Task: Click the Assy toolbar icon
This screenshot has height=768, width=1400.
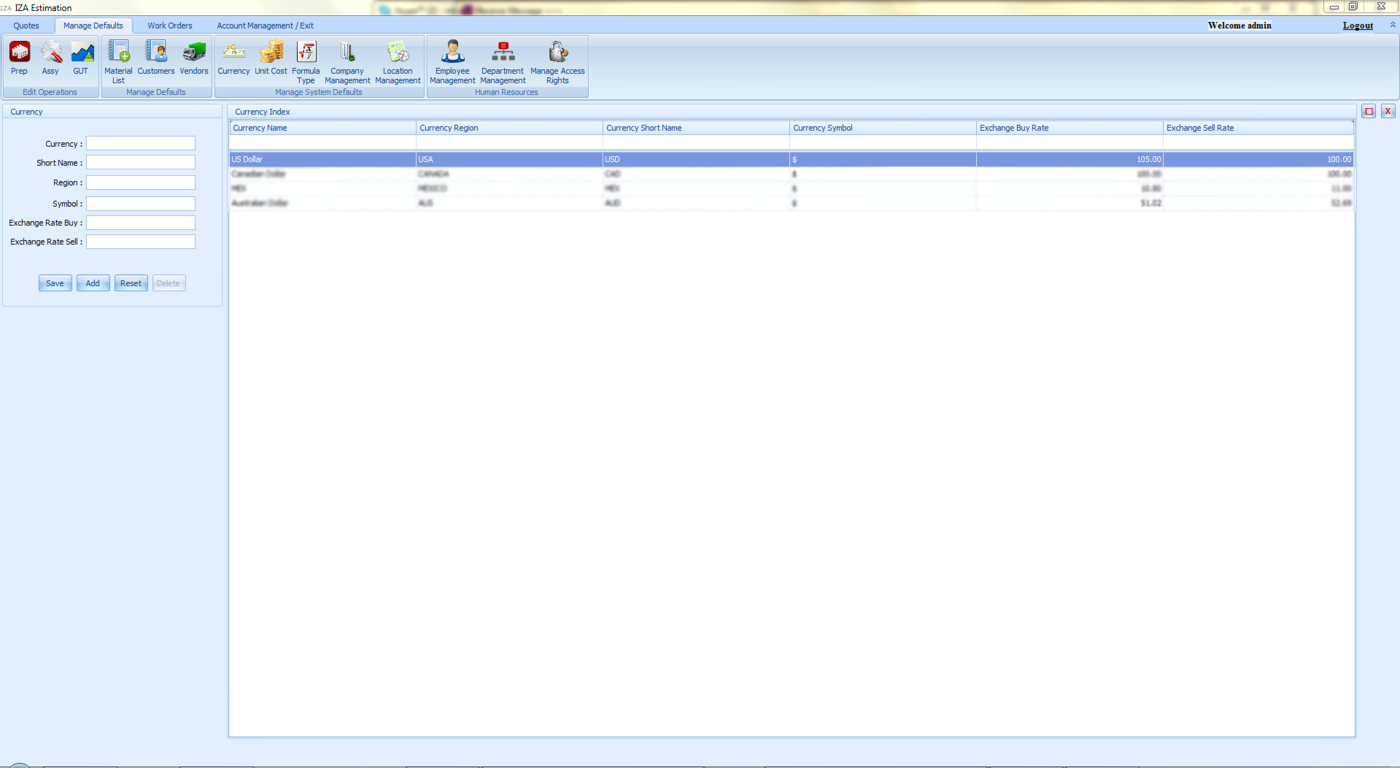Action: (x=50, y=58)
